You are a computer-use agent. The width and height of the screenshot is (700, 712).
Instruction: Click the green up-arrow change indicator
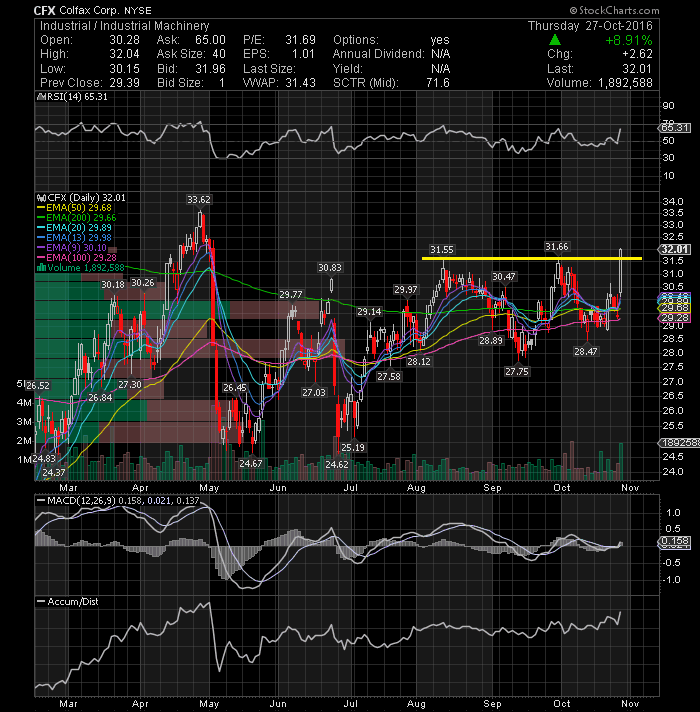(x=554, y=40)
